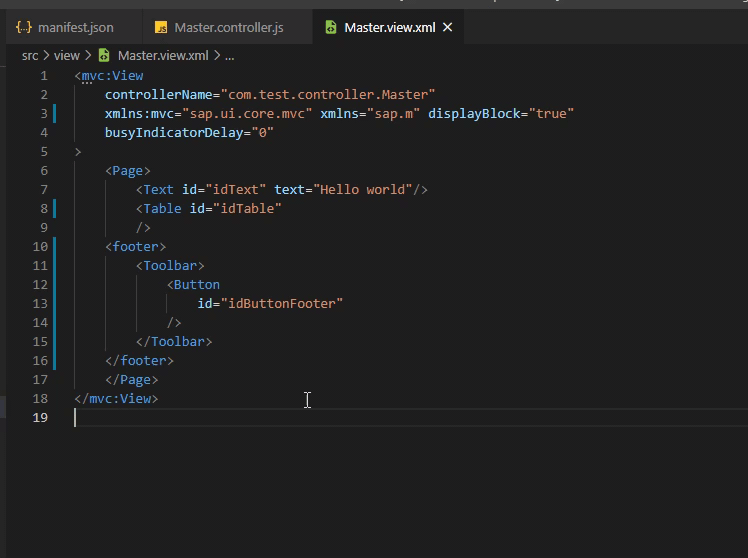Click "sap.ui.core.mvc" string value
The height and width of the screenshot is (558, 748).
[247, 114]
